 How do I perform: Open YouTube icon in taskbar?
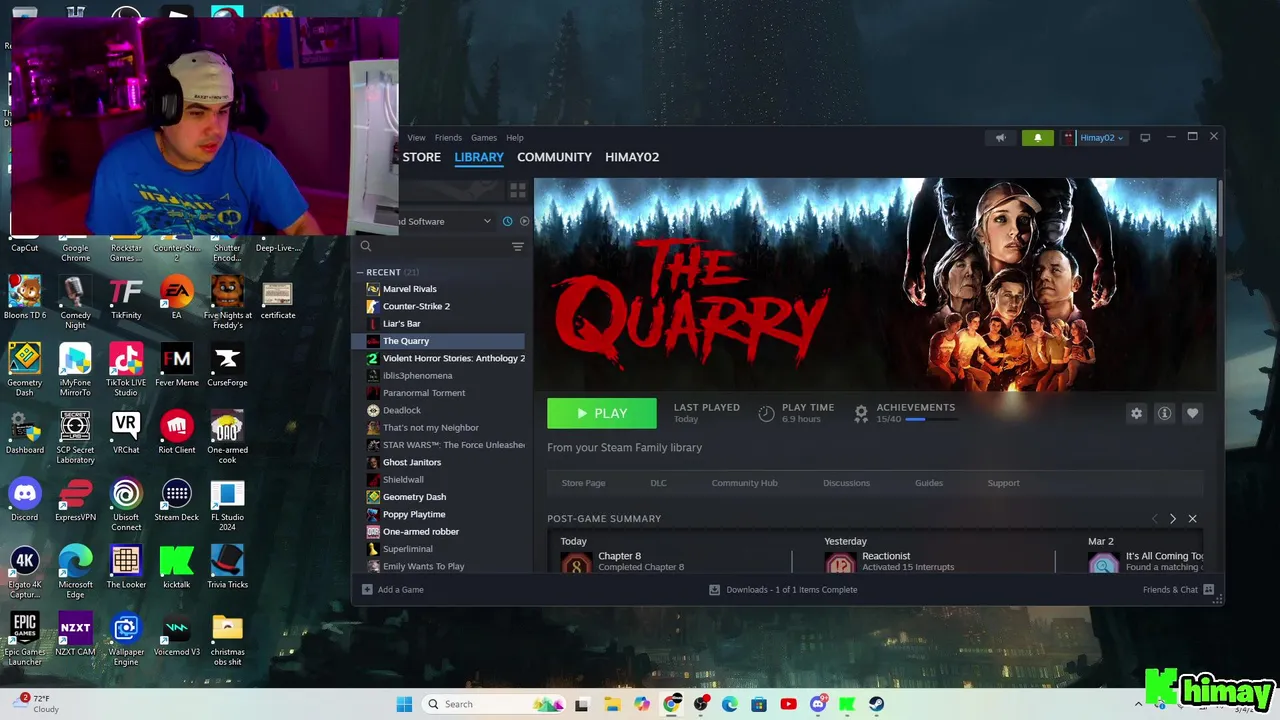click(x=788, y=704)
